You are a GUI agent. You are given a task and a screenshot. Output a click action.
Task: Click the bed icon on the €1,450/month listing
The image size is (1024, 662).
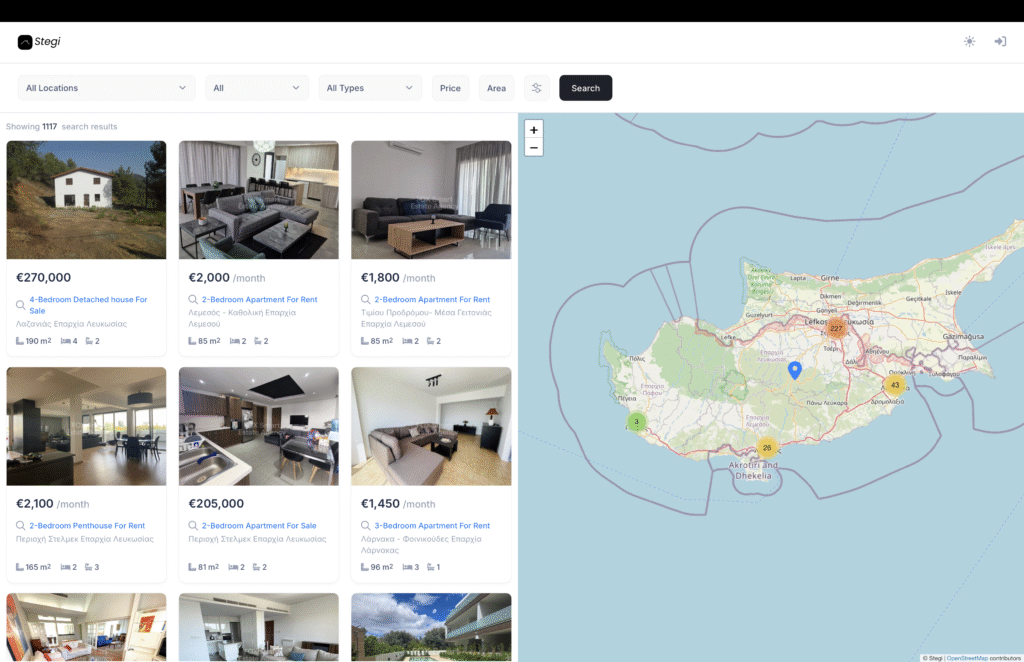(x=408, y=567)
